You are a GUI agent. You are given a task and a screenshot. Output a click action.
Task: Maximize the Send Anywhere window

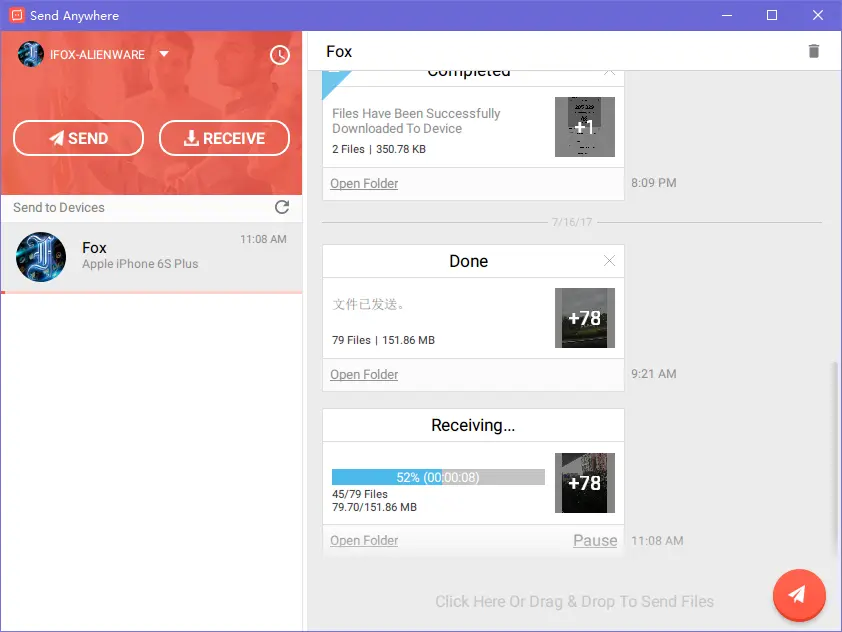tap(772, 15)
